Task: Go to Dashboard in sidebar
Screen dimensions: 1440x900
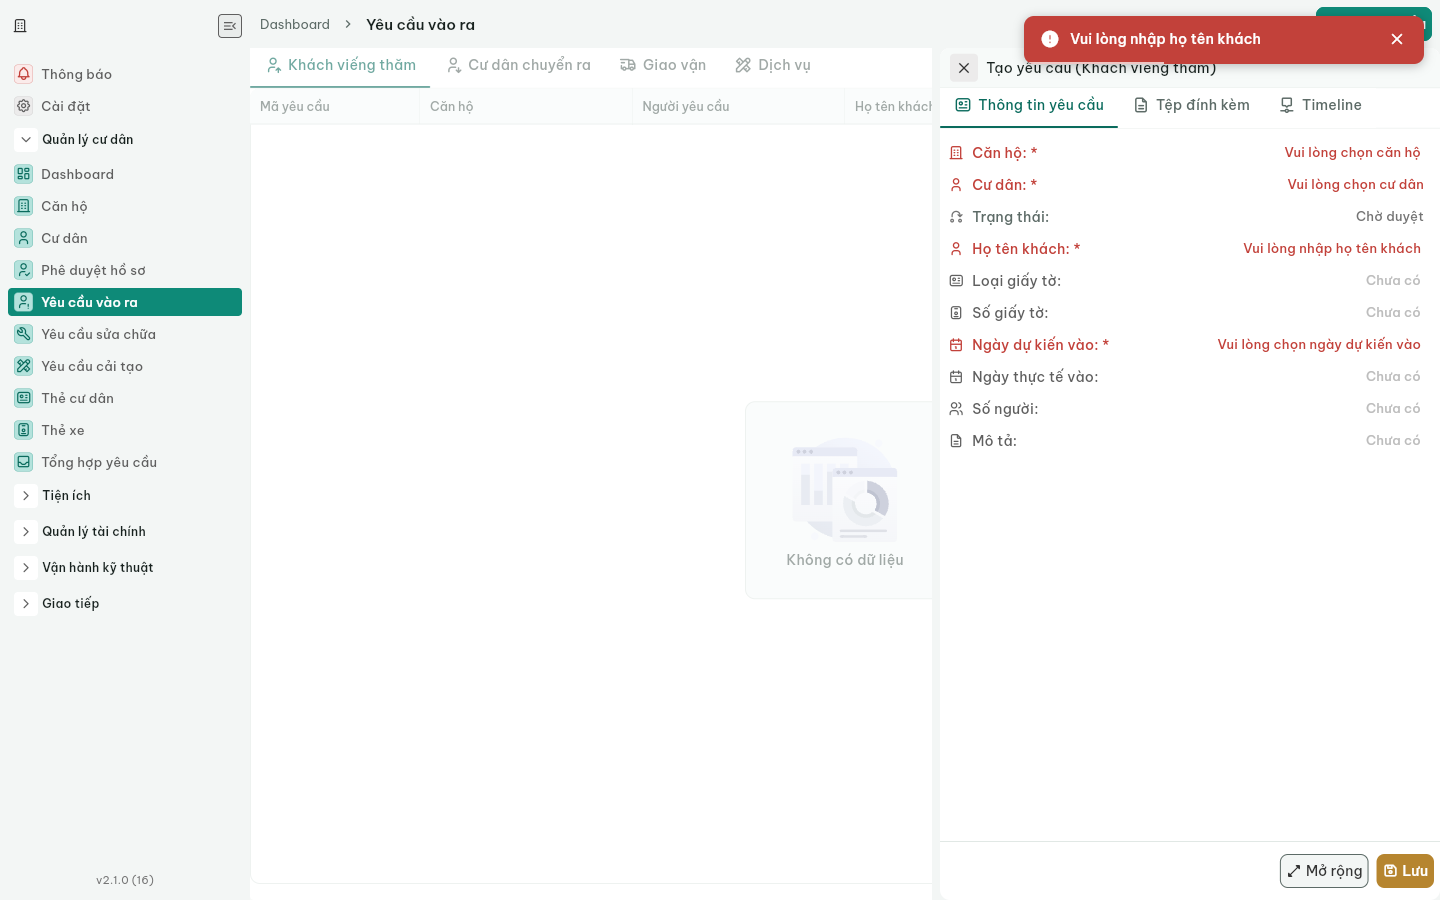Action: tap(125, 174)
